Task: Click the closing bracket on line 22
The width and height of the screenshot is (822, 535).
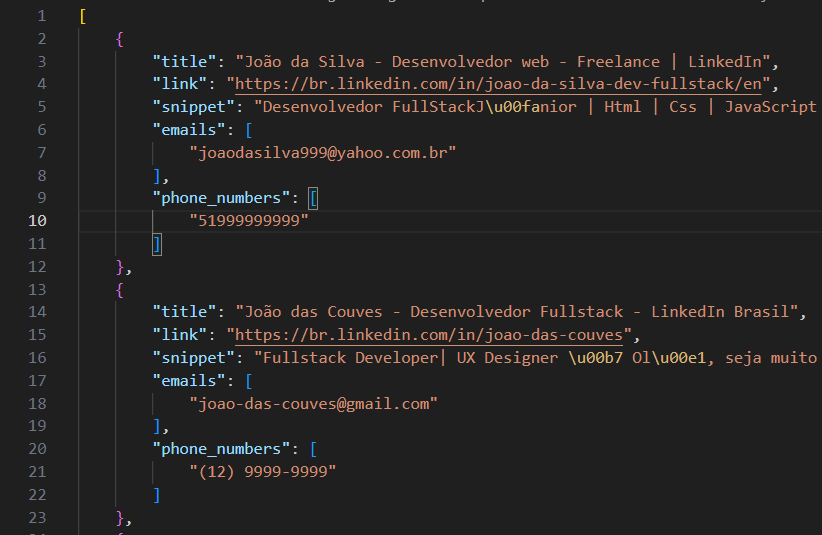Action: click(x=157, y=495)
